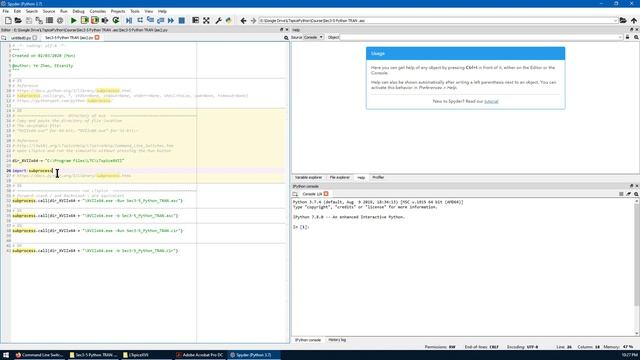Image resolution: width=640 pixels, height=360 pixels.
Task: Interrupt or clear console pencil icon
Action: pyautogui.click(x=629, y=194)
